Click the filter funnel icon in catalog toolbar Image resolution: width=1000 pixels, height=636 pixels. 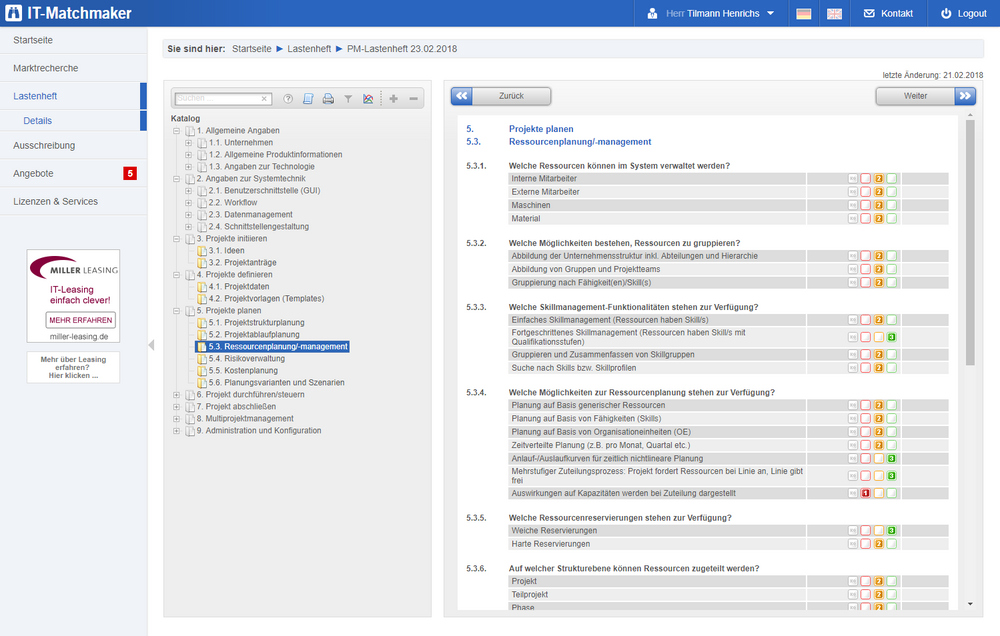(x=348, y=99)
